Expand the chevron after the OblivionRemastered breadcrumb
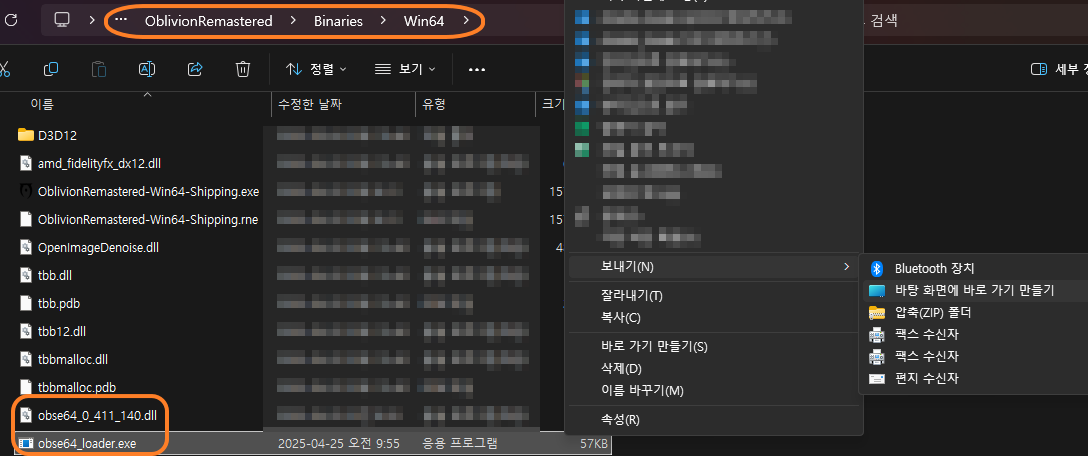Image resolution: width=1088 pixels, height=456 pixels. 294,21
